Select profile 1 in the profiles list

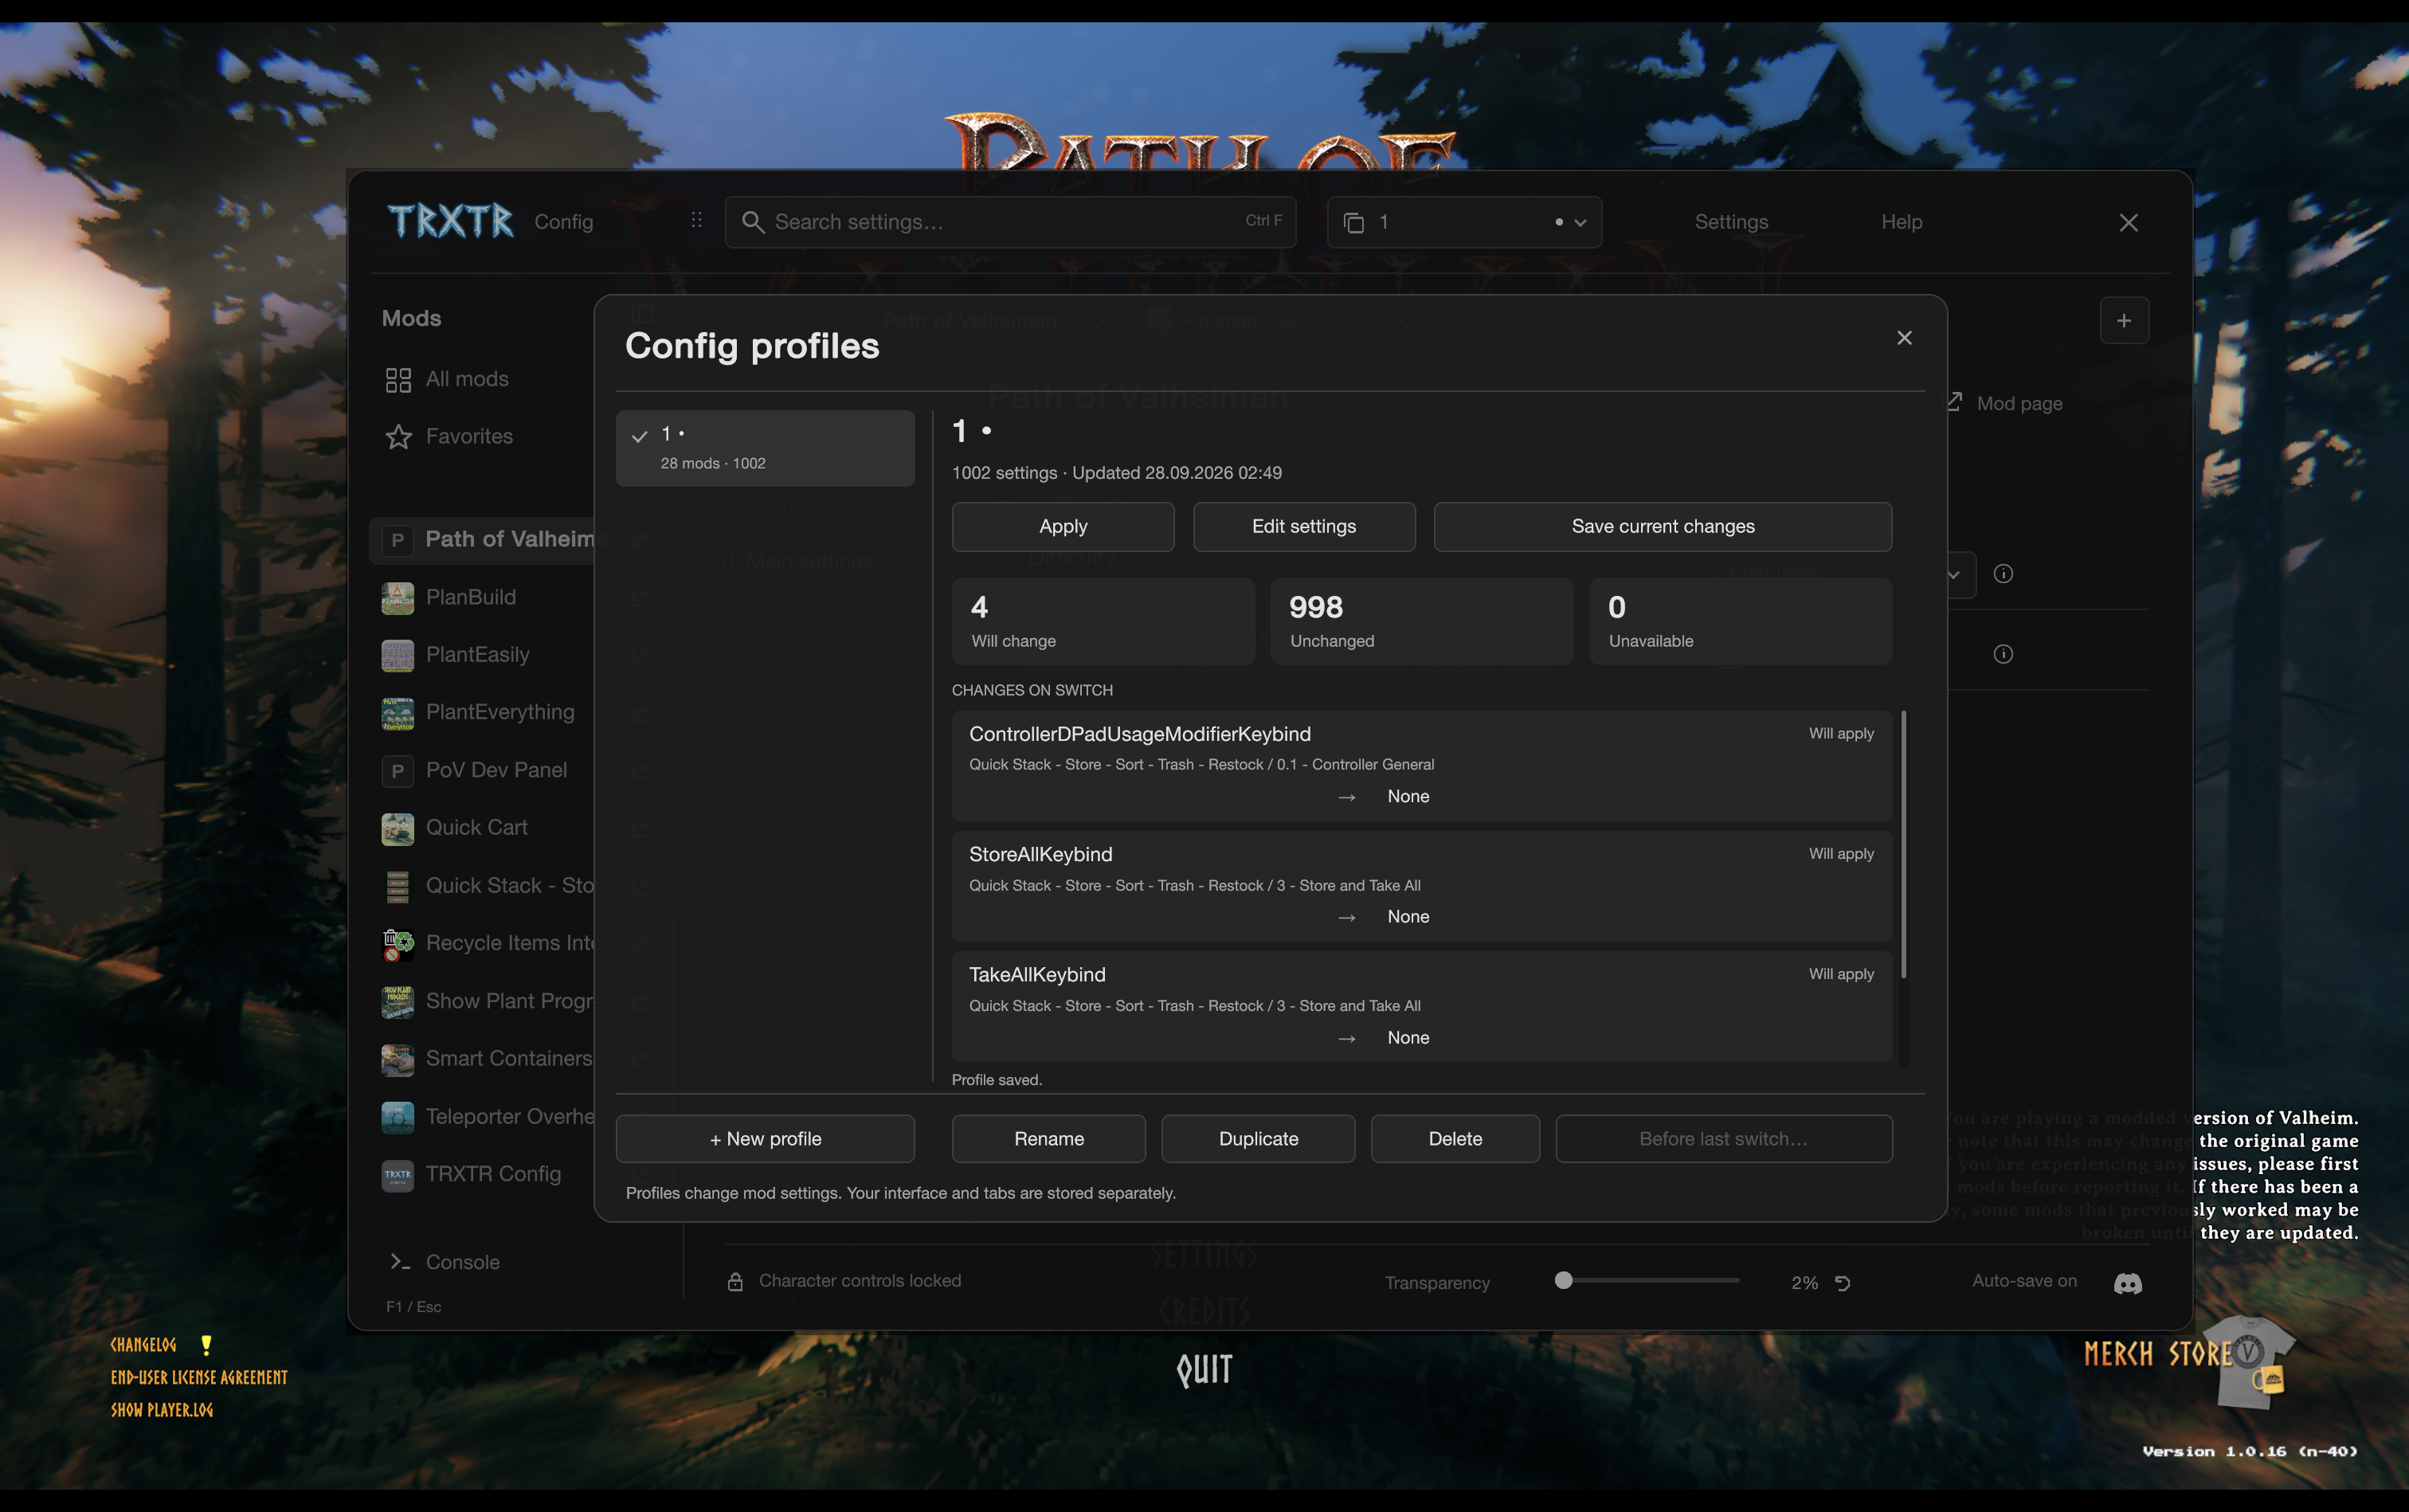[765, 448]
